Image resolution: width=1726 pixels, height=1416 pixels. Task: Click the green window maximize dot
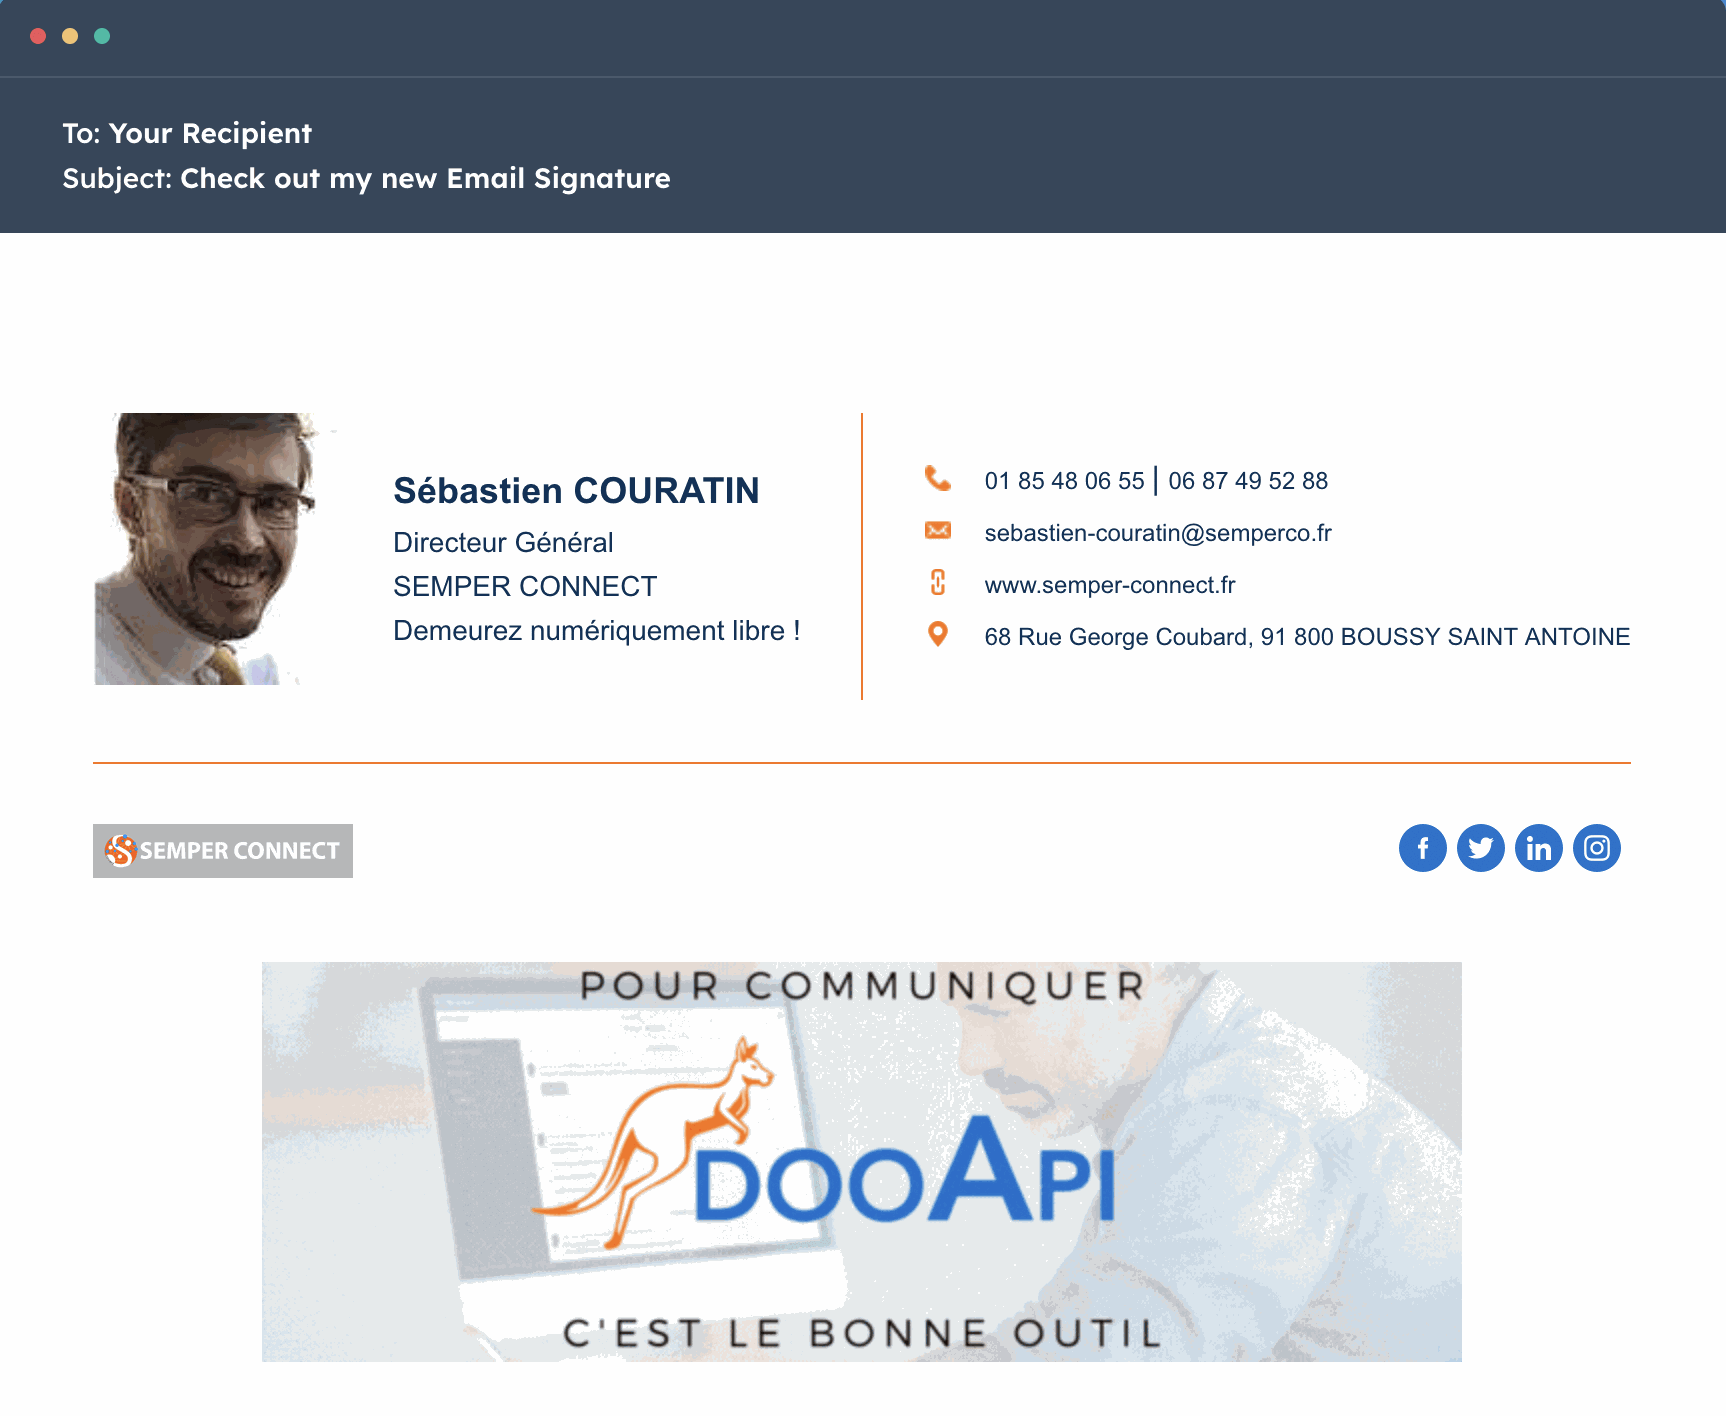pos(102,36)
